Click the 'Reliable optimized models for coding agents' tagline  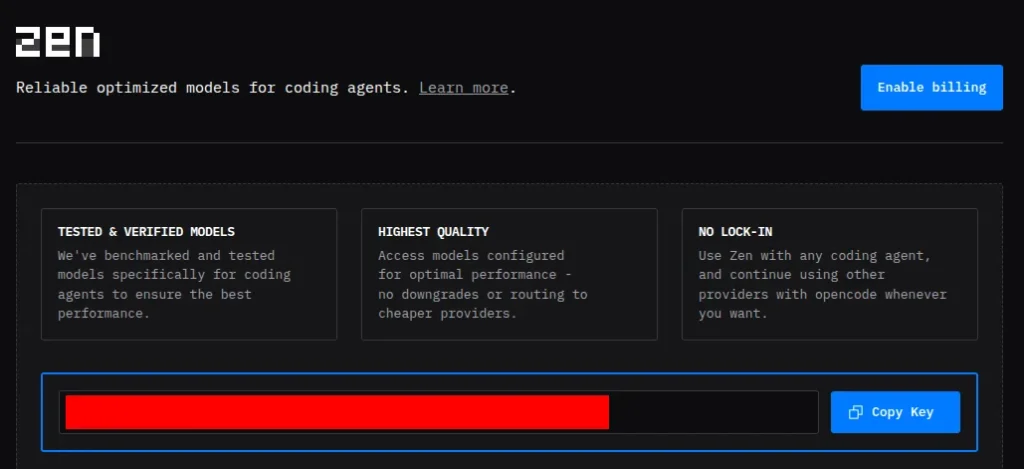[x=212, y=88]
